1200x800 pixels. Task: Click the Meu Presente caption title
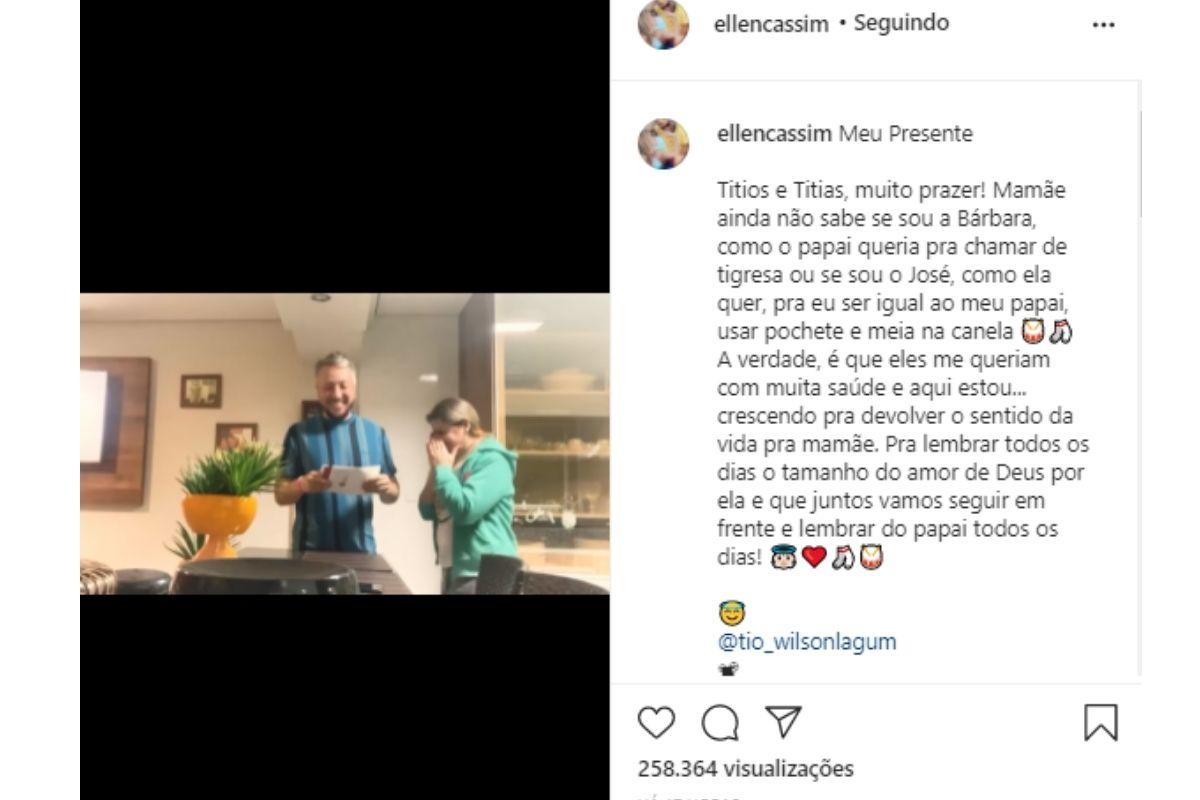pos(905,134)
